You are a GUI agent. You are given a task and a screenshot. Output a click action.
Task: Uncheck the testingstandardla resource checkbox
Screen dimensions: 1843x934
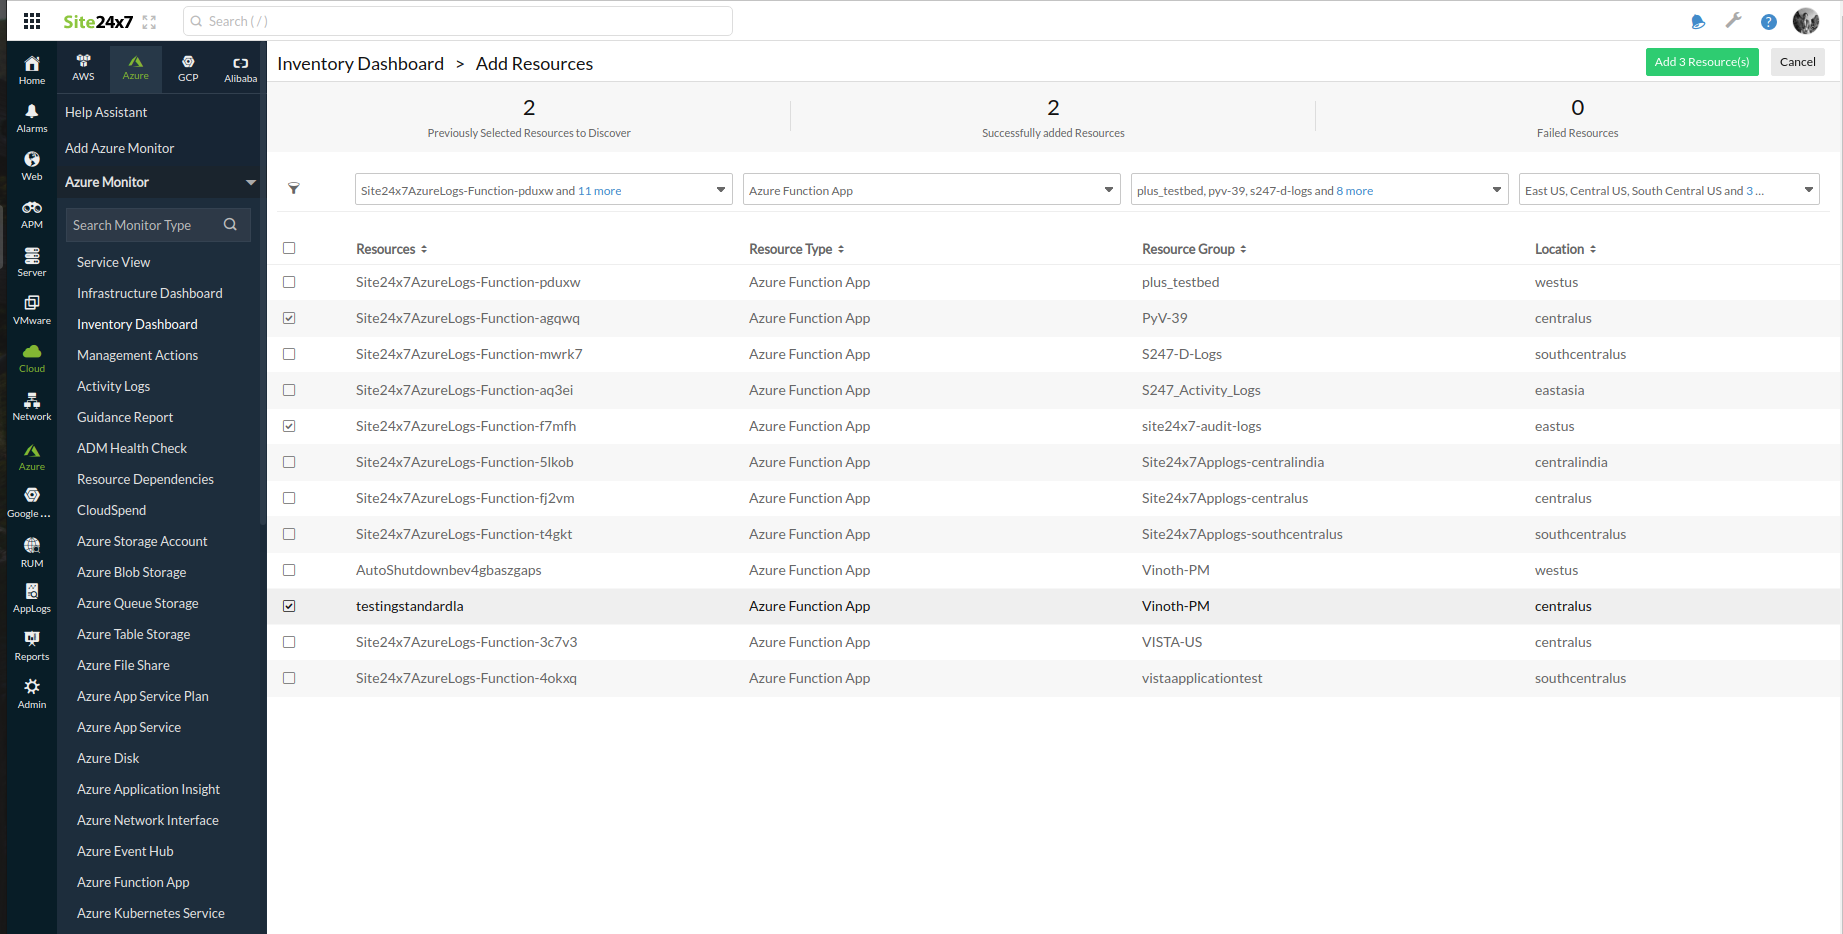(289, 606)
